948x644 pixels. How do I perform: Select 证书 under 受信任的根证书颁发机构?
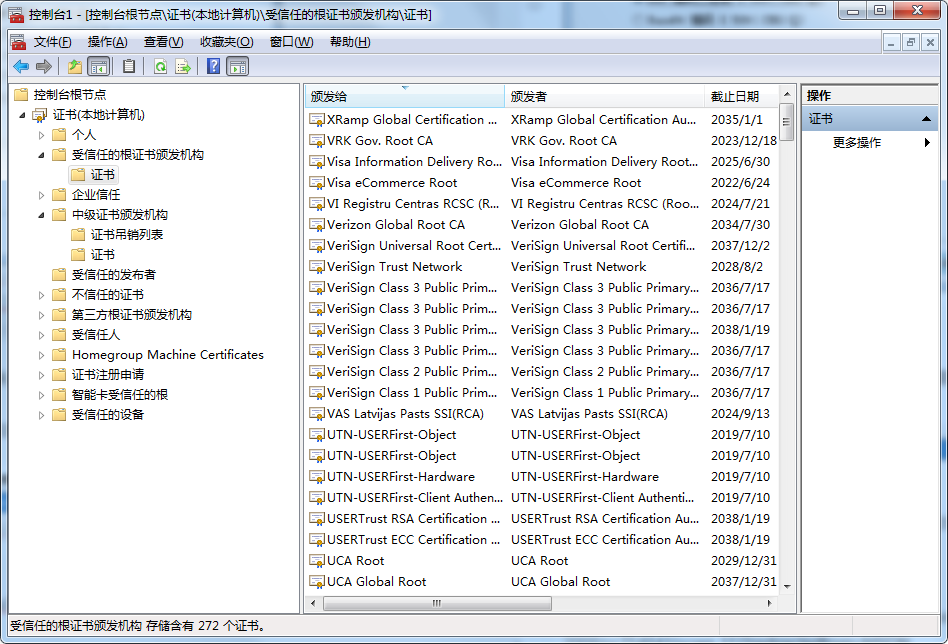[x=102, y=175]
